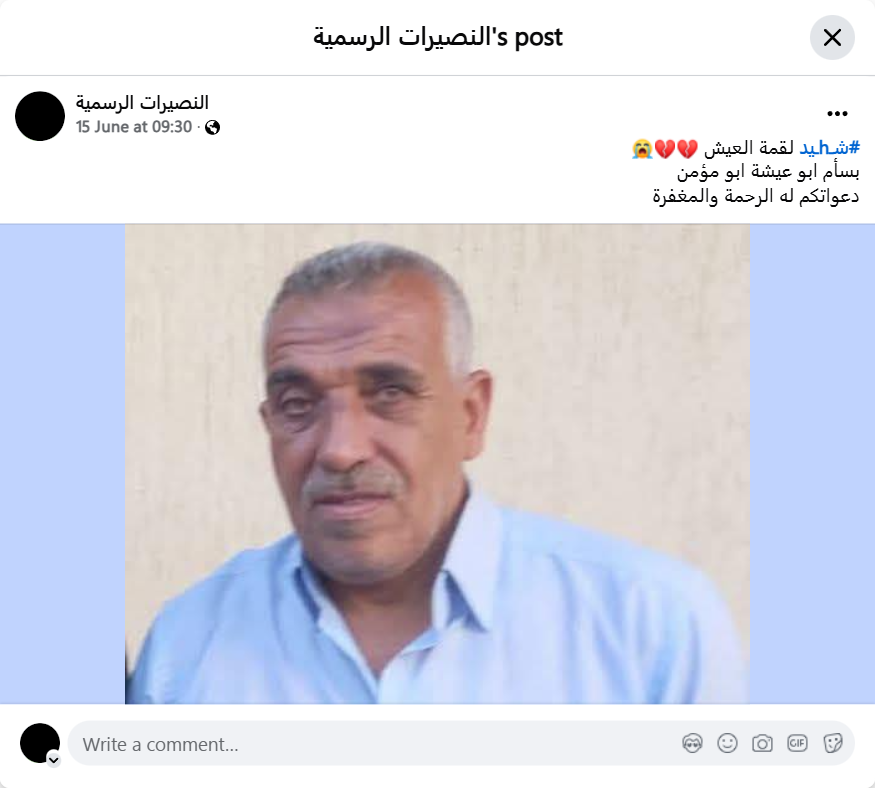The width and height of the screenshot is (875, 788).
Task: Click the public audience globe icon
Action: click(212, 128)
